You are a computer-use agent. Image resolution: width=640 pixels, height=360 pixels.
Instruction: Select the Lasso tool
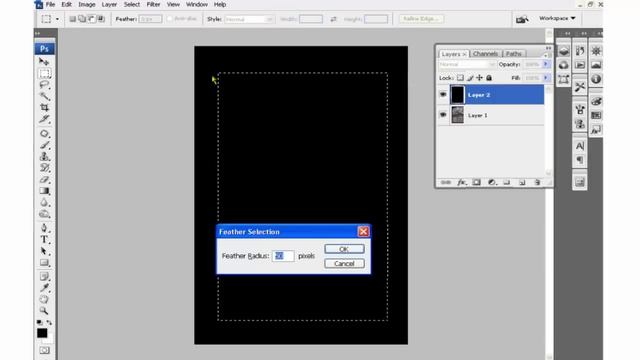44,85
